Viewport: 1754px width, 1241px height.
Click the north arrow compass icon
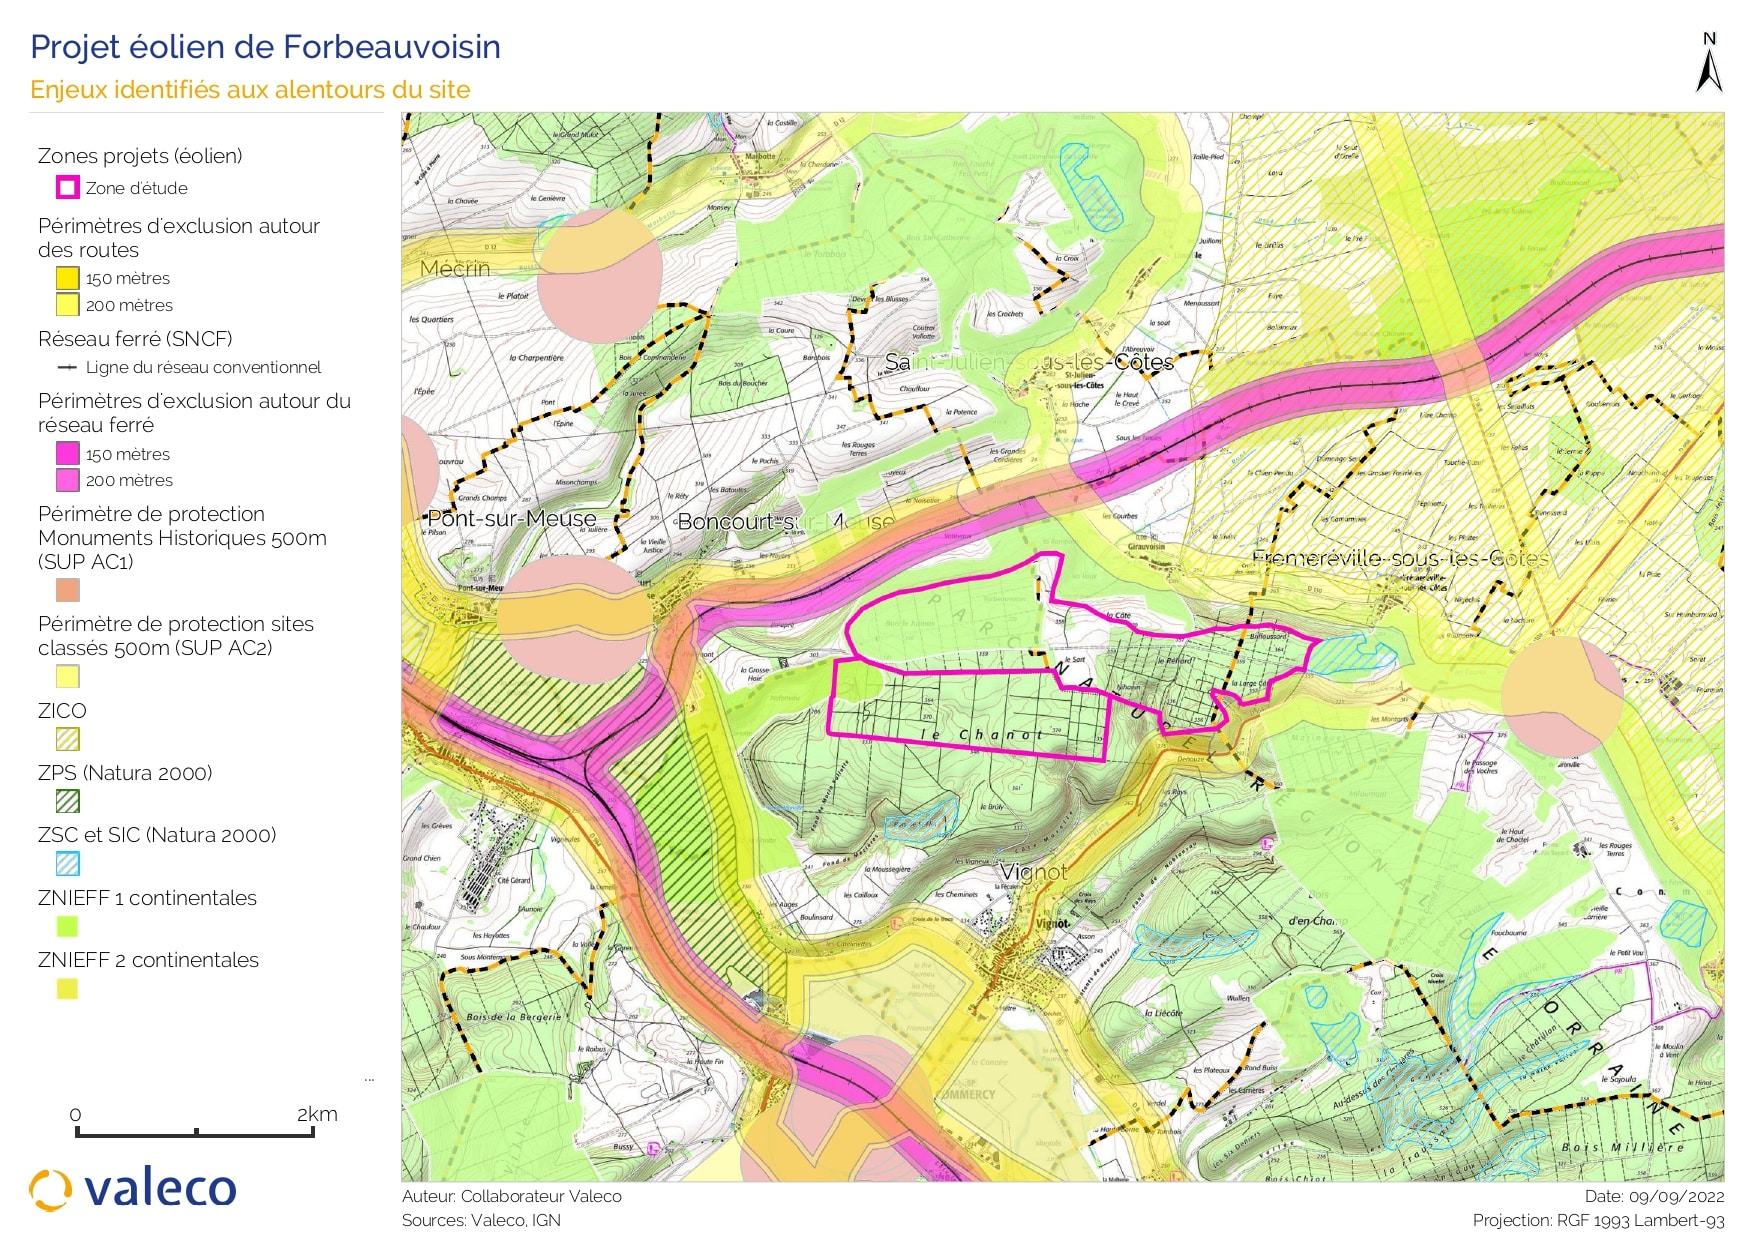point(1709,64)
